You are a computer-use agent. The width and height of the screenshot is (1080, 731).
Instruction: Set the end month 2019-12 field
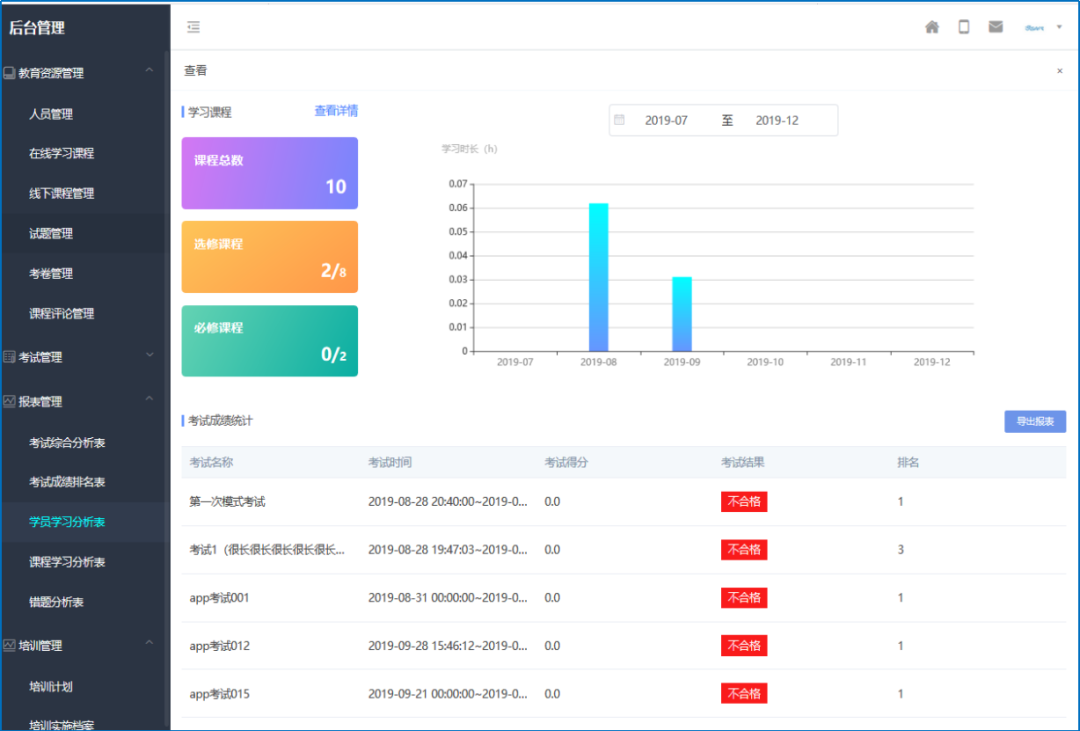pos(777,121)
